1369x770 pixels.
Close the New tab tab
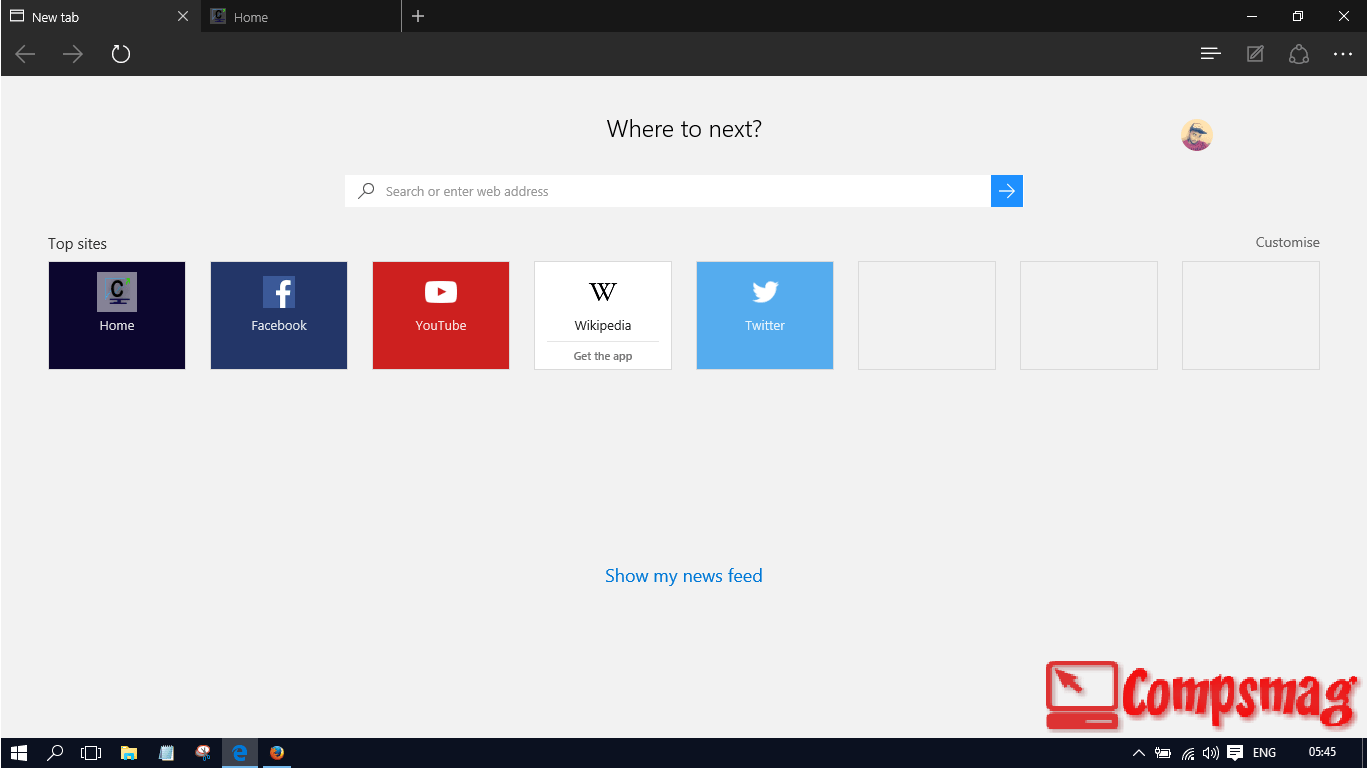coord(182,16)
